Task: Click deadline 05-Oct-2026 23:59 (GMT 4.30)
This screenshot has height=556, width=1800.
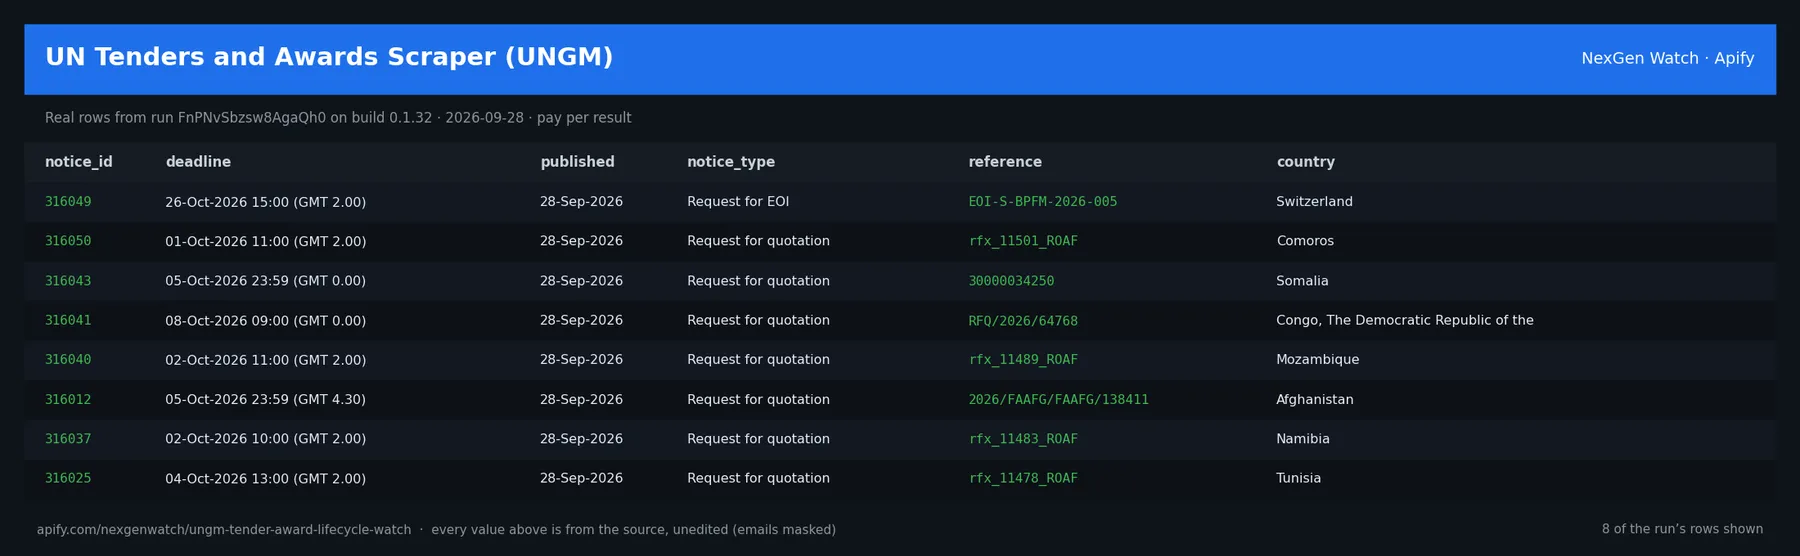Action: tap(265, 399)
